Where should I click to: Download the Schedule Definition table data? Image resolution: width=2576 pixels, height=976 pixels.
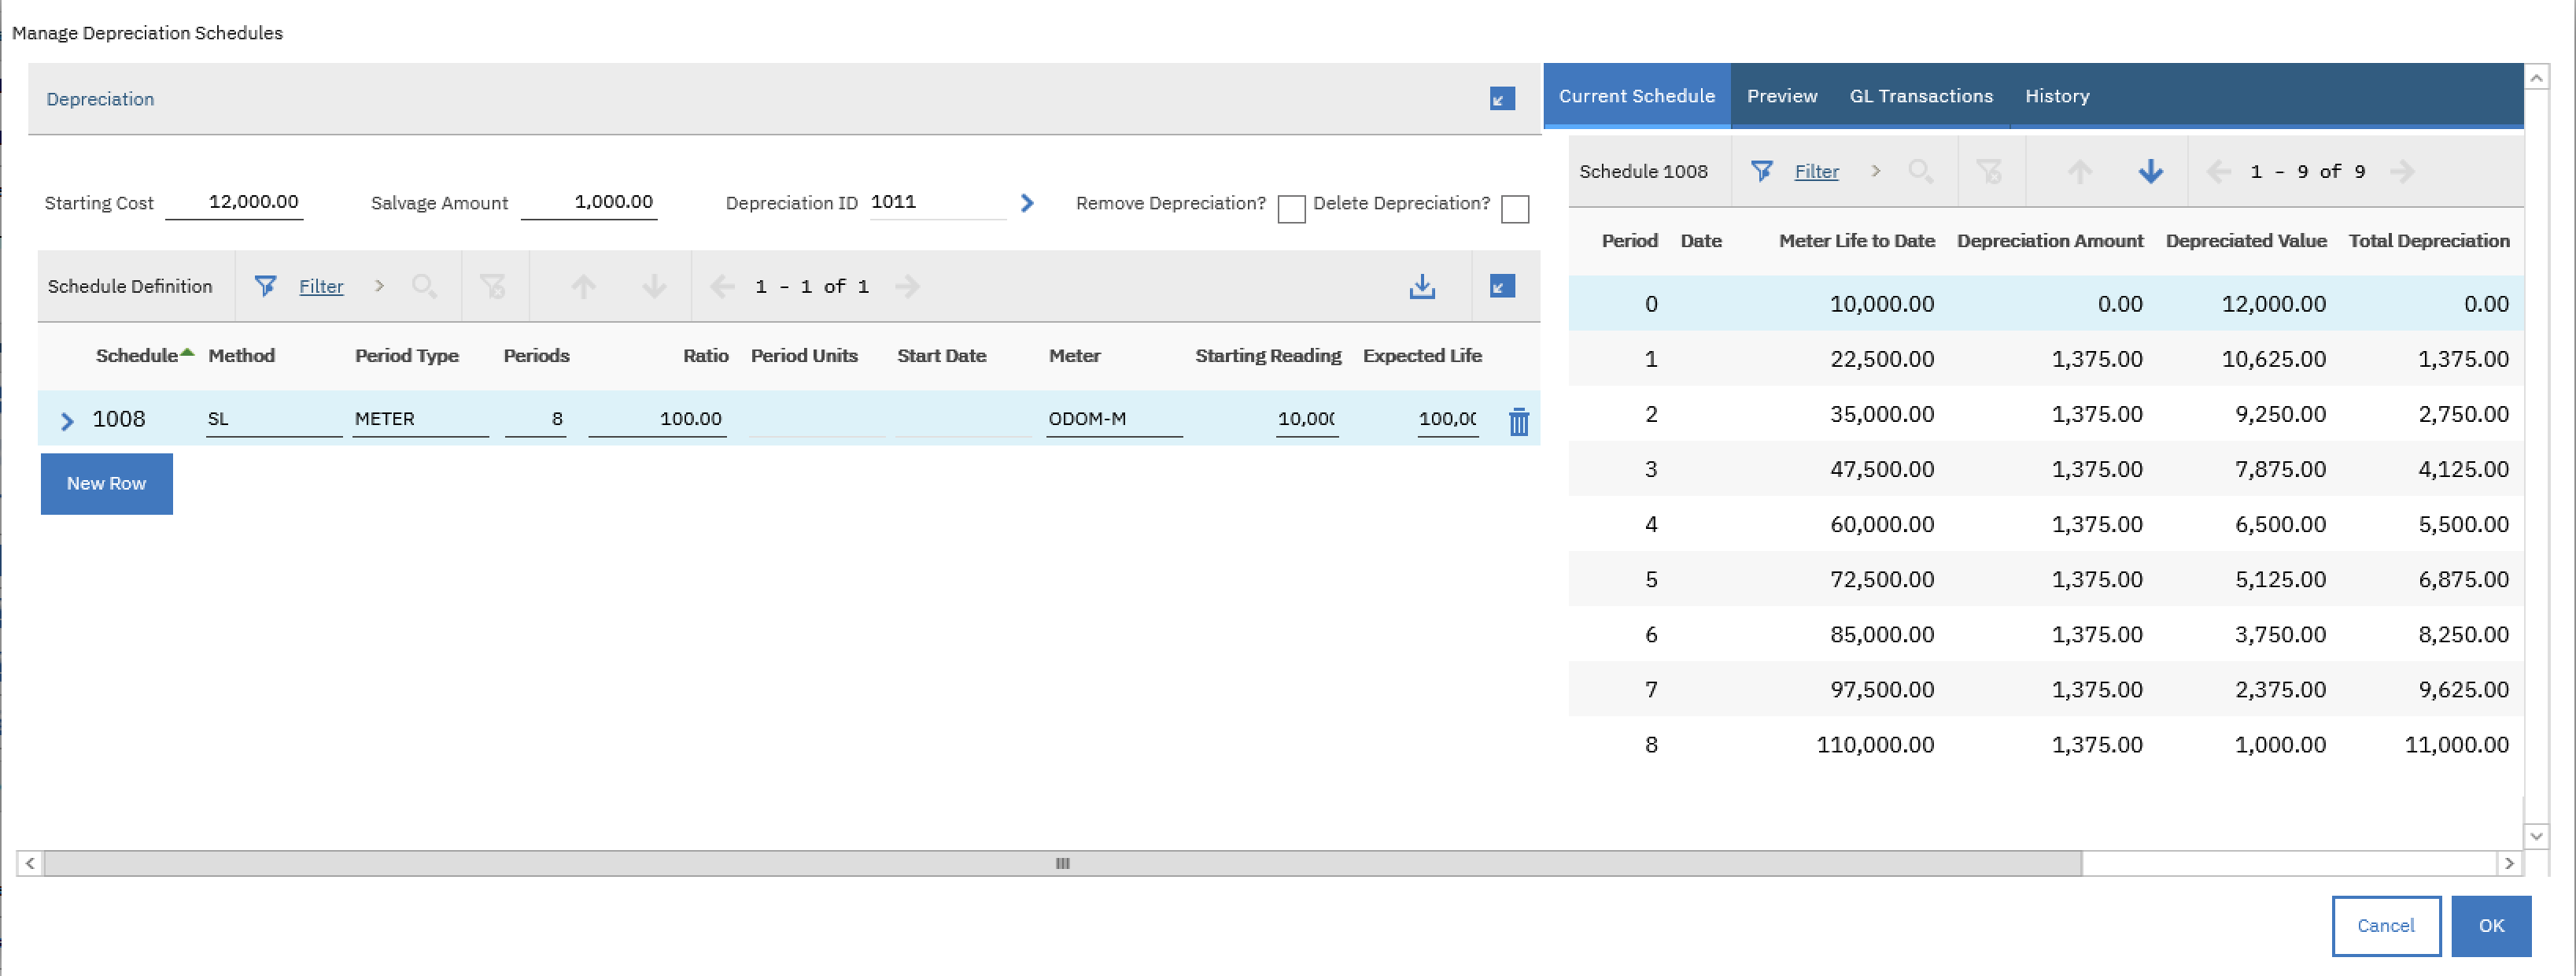[1422, 286]
